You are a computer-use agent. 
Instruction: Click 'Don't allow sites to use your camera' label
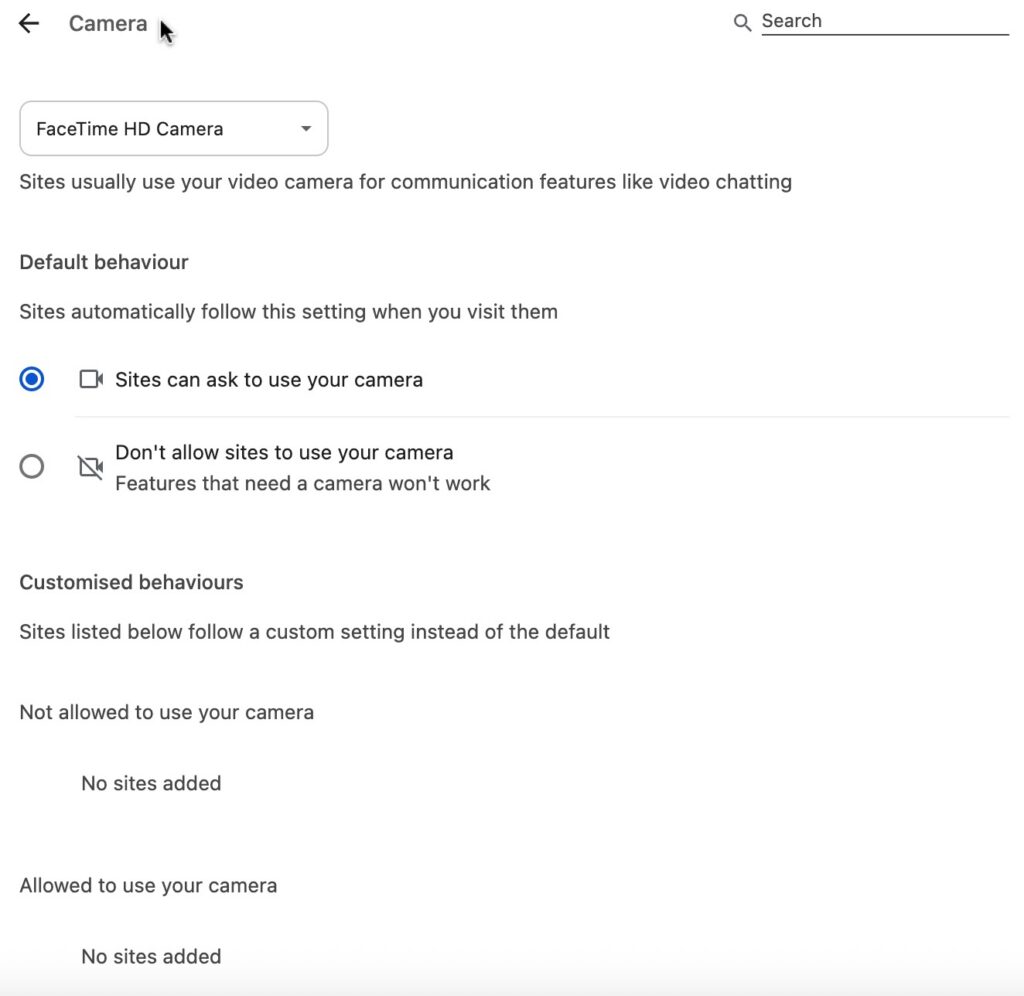[284, 452]
